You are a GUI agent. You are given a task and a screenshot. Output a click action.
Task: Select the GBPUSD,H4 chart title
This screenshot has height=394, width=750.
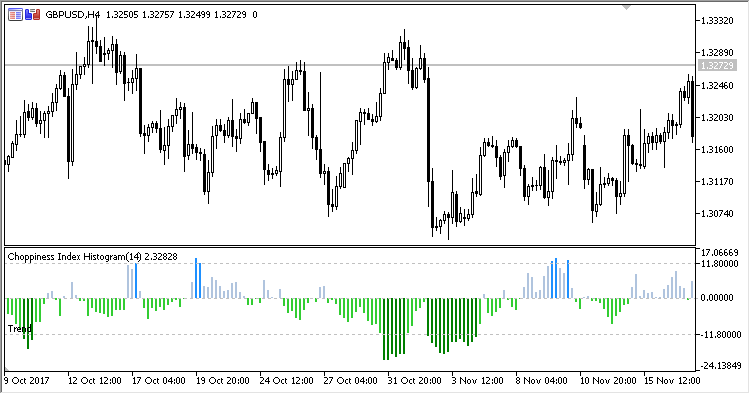(73, 15)
